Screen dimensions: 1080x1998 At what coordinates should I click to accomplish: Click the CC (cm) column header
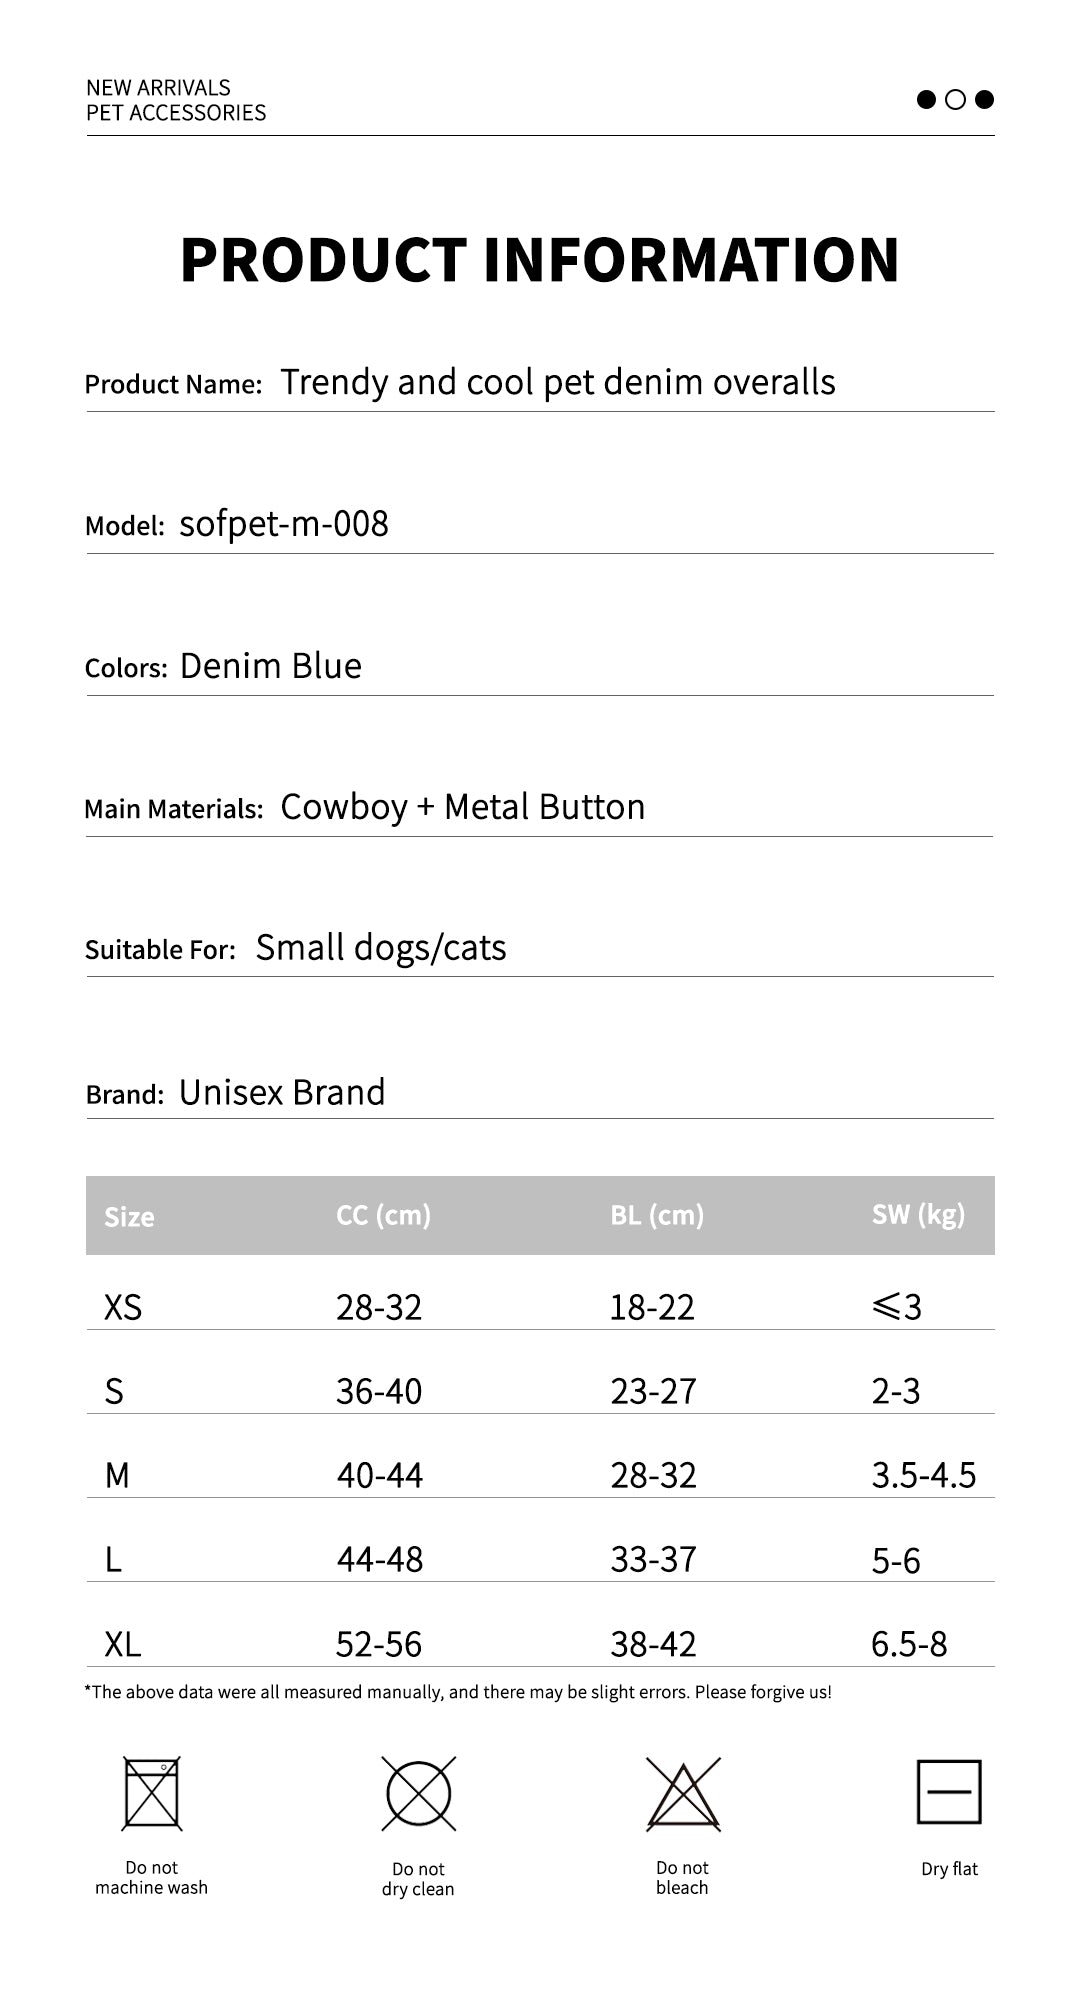[x=383, y=1215]
